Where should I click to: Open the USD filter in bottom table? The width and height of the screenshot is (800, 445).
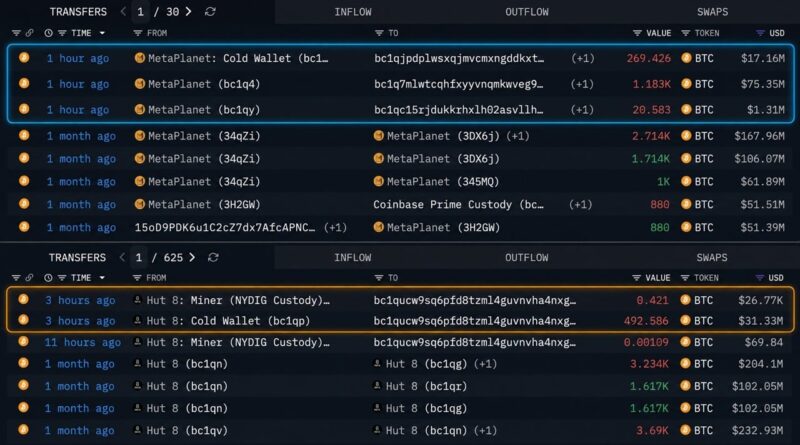click(x=760, y=278)
